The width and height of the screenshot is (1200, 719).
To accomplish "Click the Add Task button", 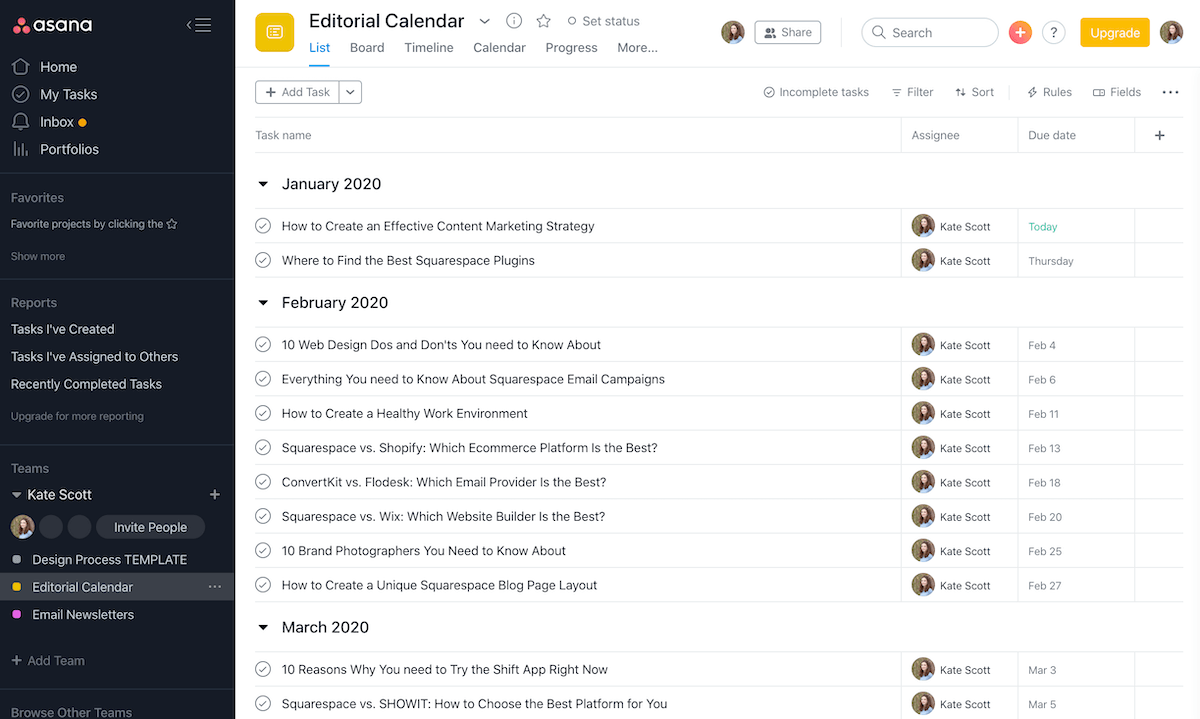I will pos(298,92).
